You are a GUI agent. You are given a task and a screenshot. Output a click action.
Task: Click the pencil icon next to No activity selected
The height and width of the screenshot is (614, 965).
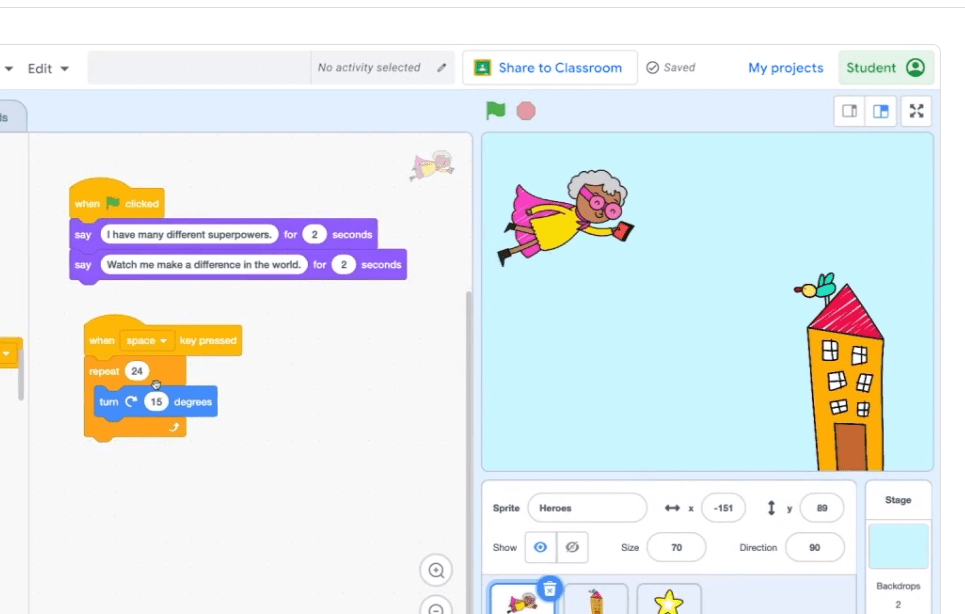coord(440,67)
